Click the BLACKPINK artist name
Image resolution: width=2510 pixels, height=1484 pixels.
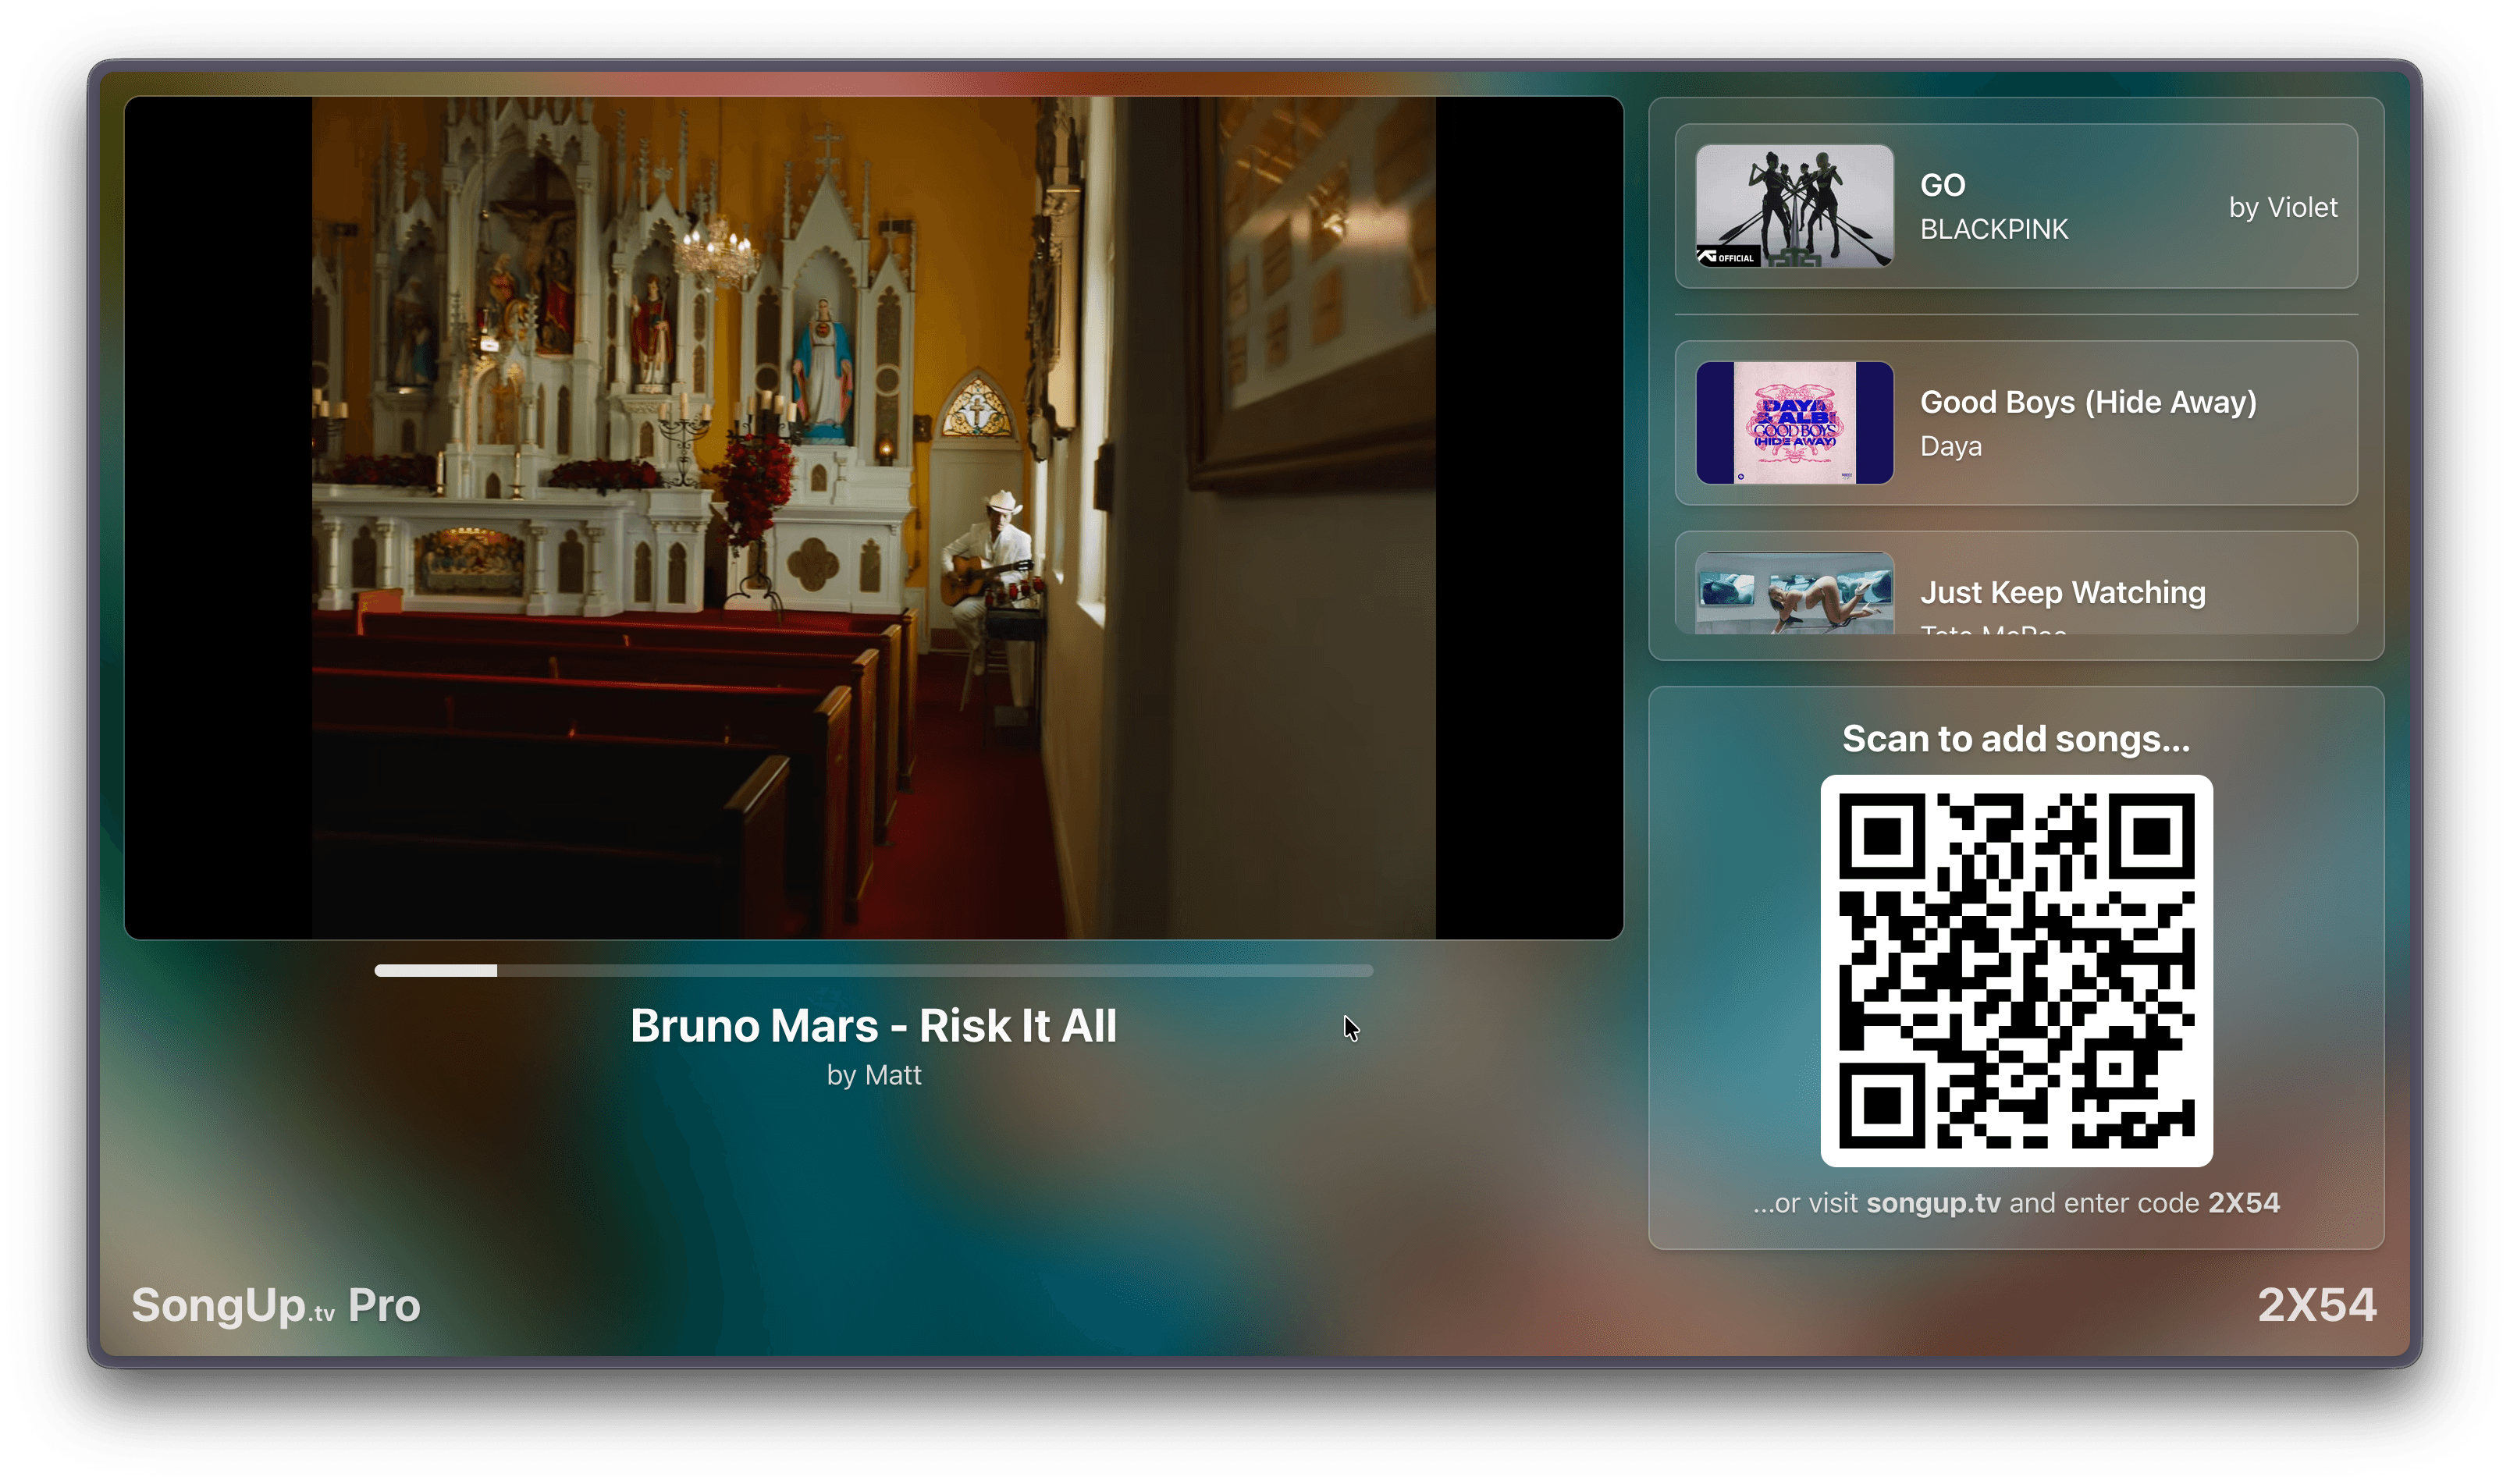tap(1993, 229)
